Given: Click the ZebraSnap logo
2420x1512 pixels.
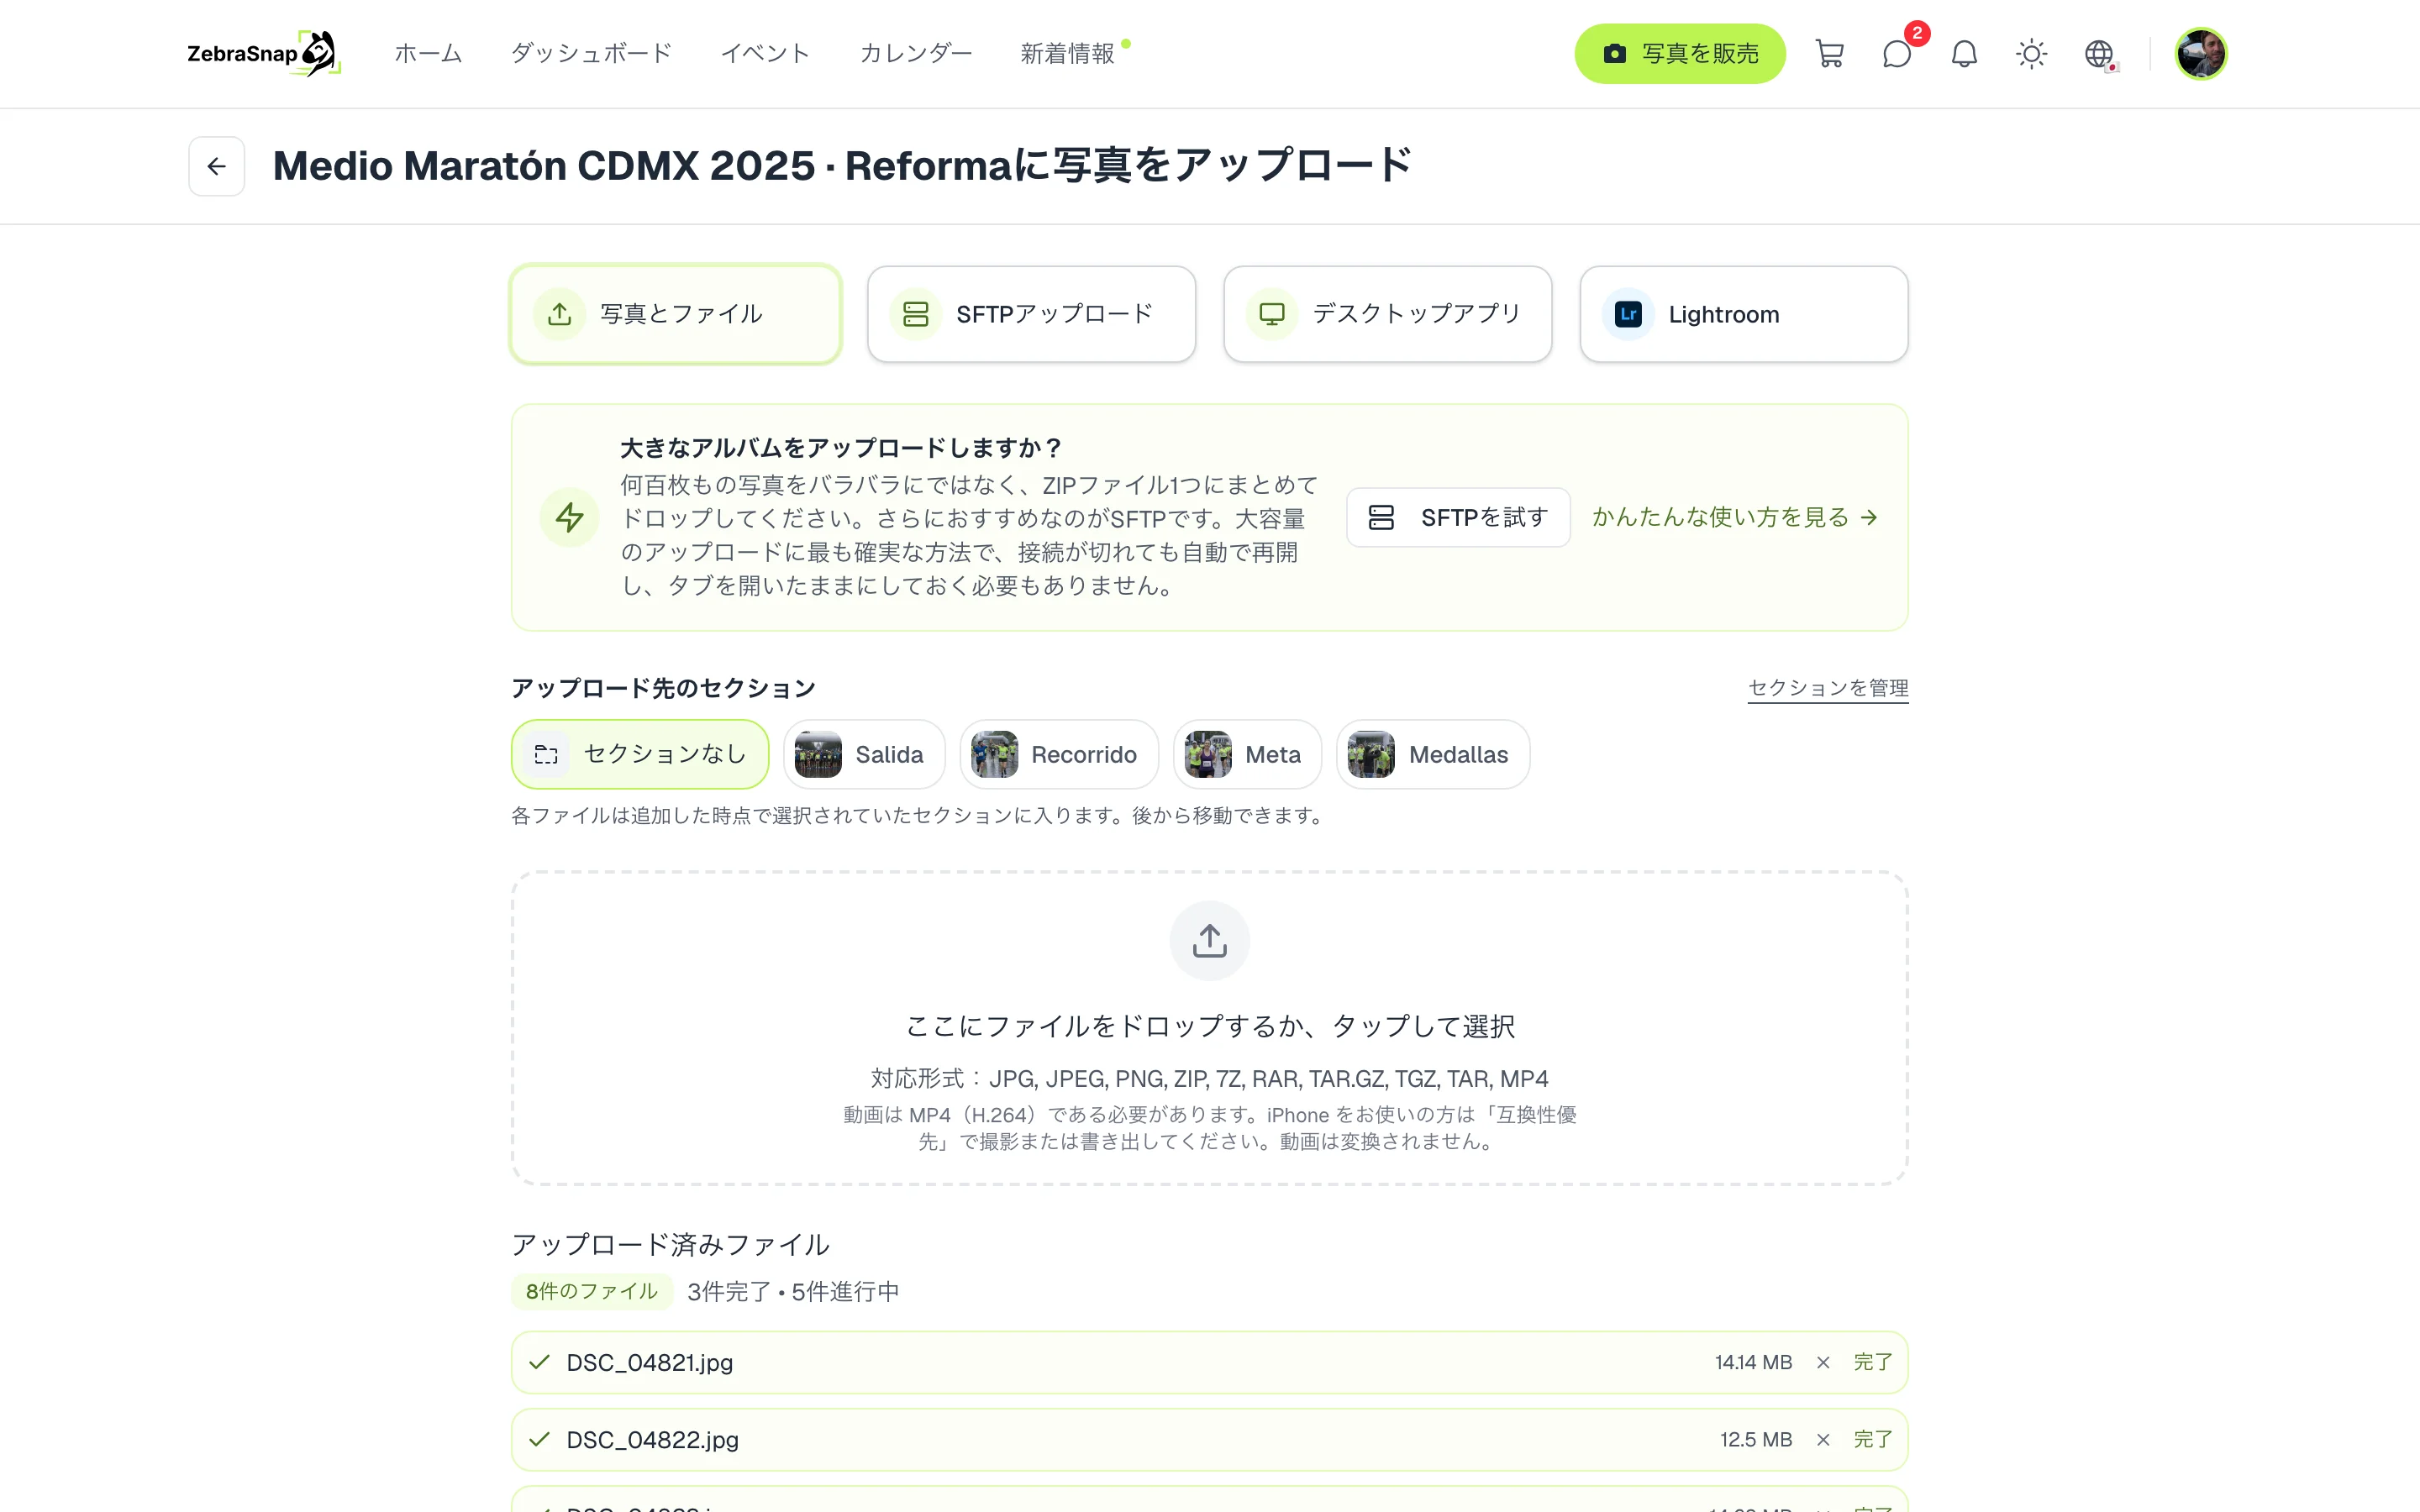Looking at the screenshot, I should point(264,54).
